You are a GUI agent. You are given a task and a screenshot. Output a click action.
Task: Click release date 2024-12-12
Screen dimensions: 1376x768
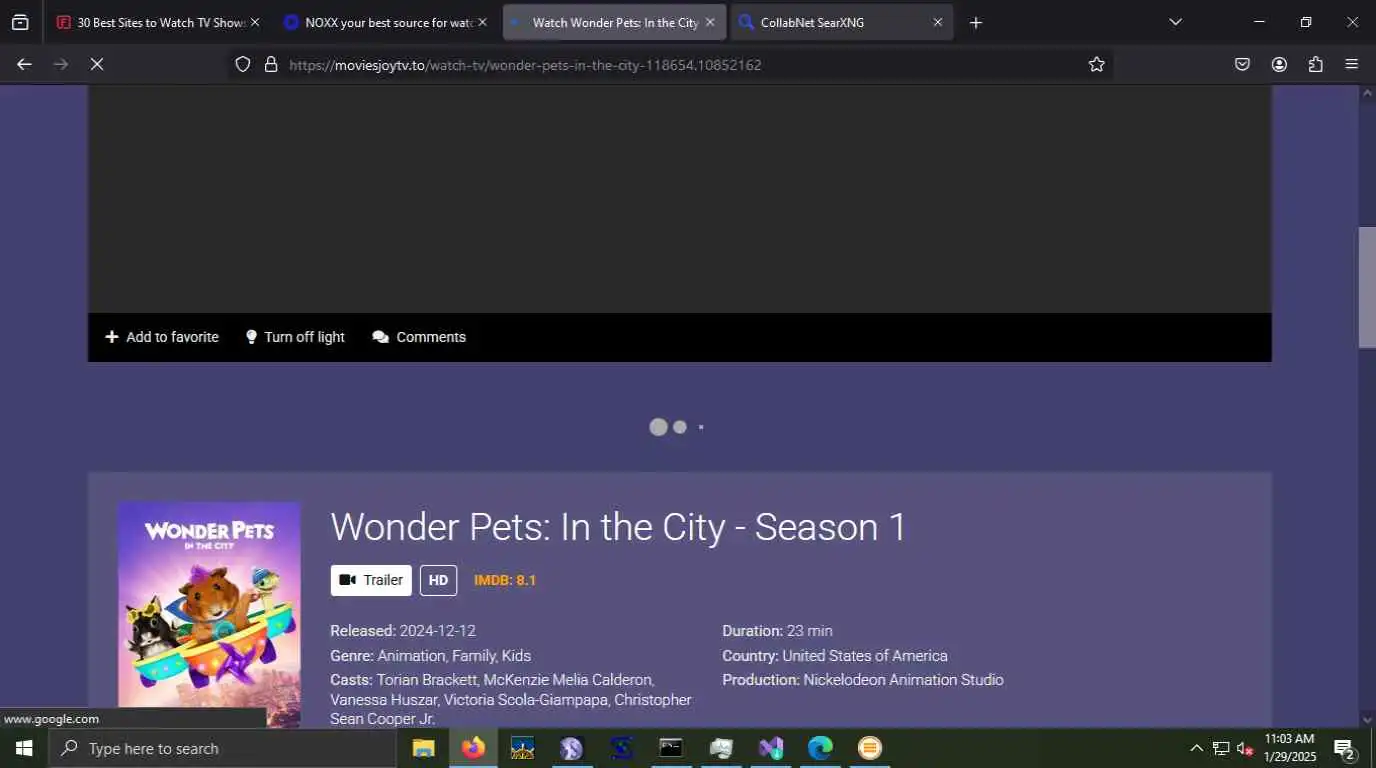click(x=437, y=631)
